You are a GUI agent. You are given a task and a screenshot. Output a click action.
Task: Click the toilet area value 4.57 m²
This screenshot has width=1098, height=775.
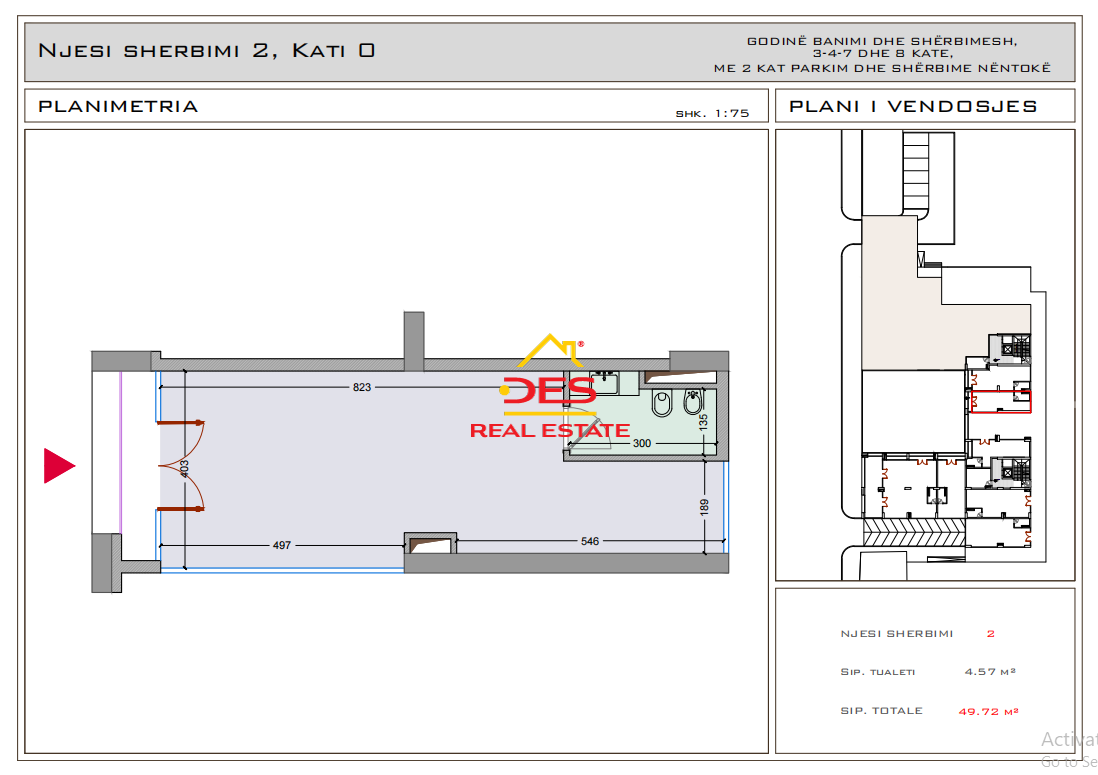[x=990, y=672]
